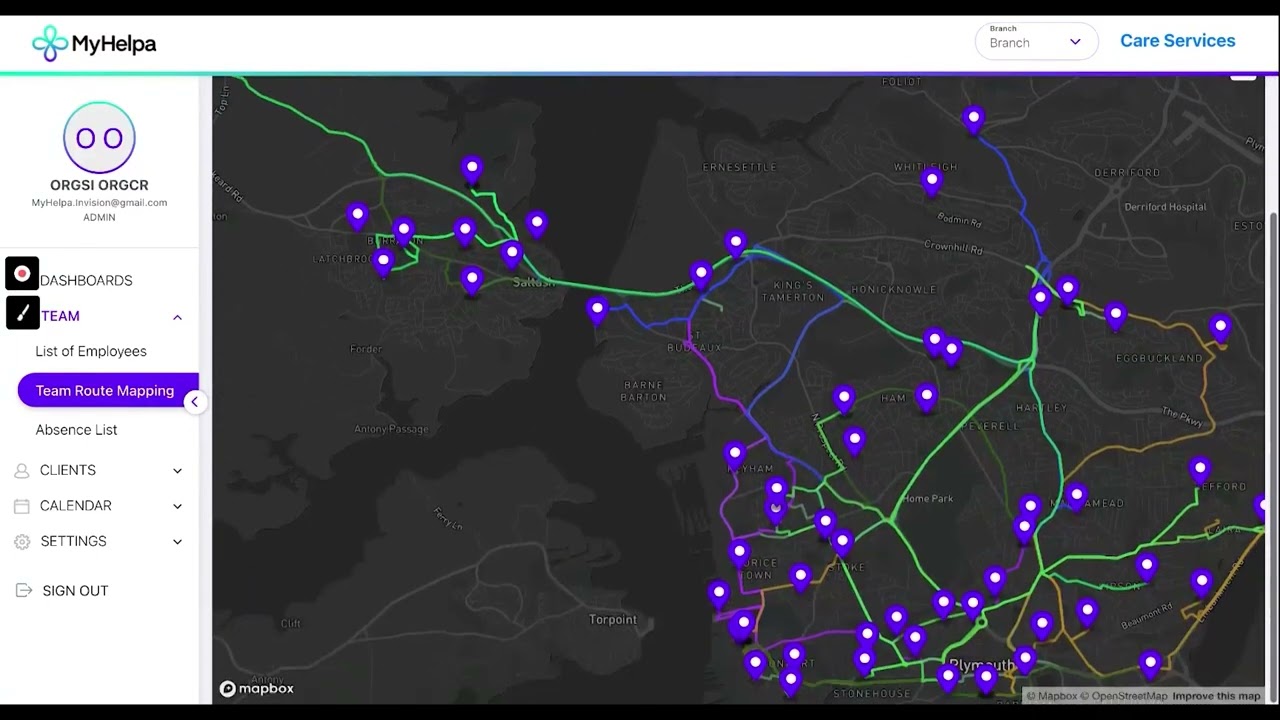The width and height of the screenshot is (1280, 720).
Task: Select the pin above Stonehouse label
Action: click(x=865, y=661)
